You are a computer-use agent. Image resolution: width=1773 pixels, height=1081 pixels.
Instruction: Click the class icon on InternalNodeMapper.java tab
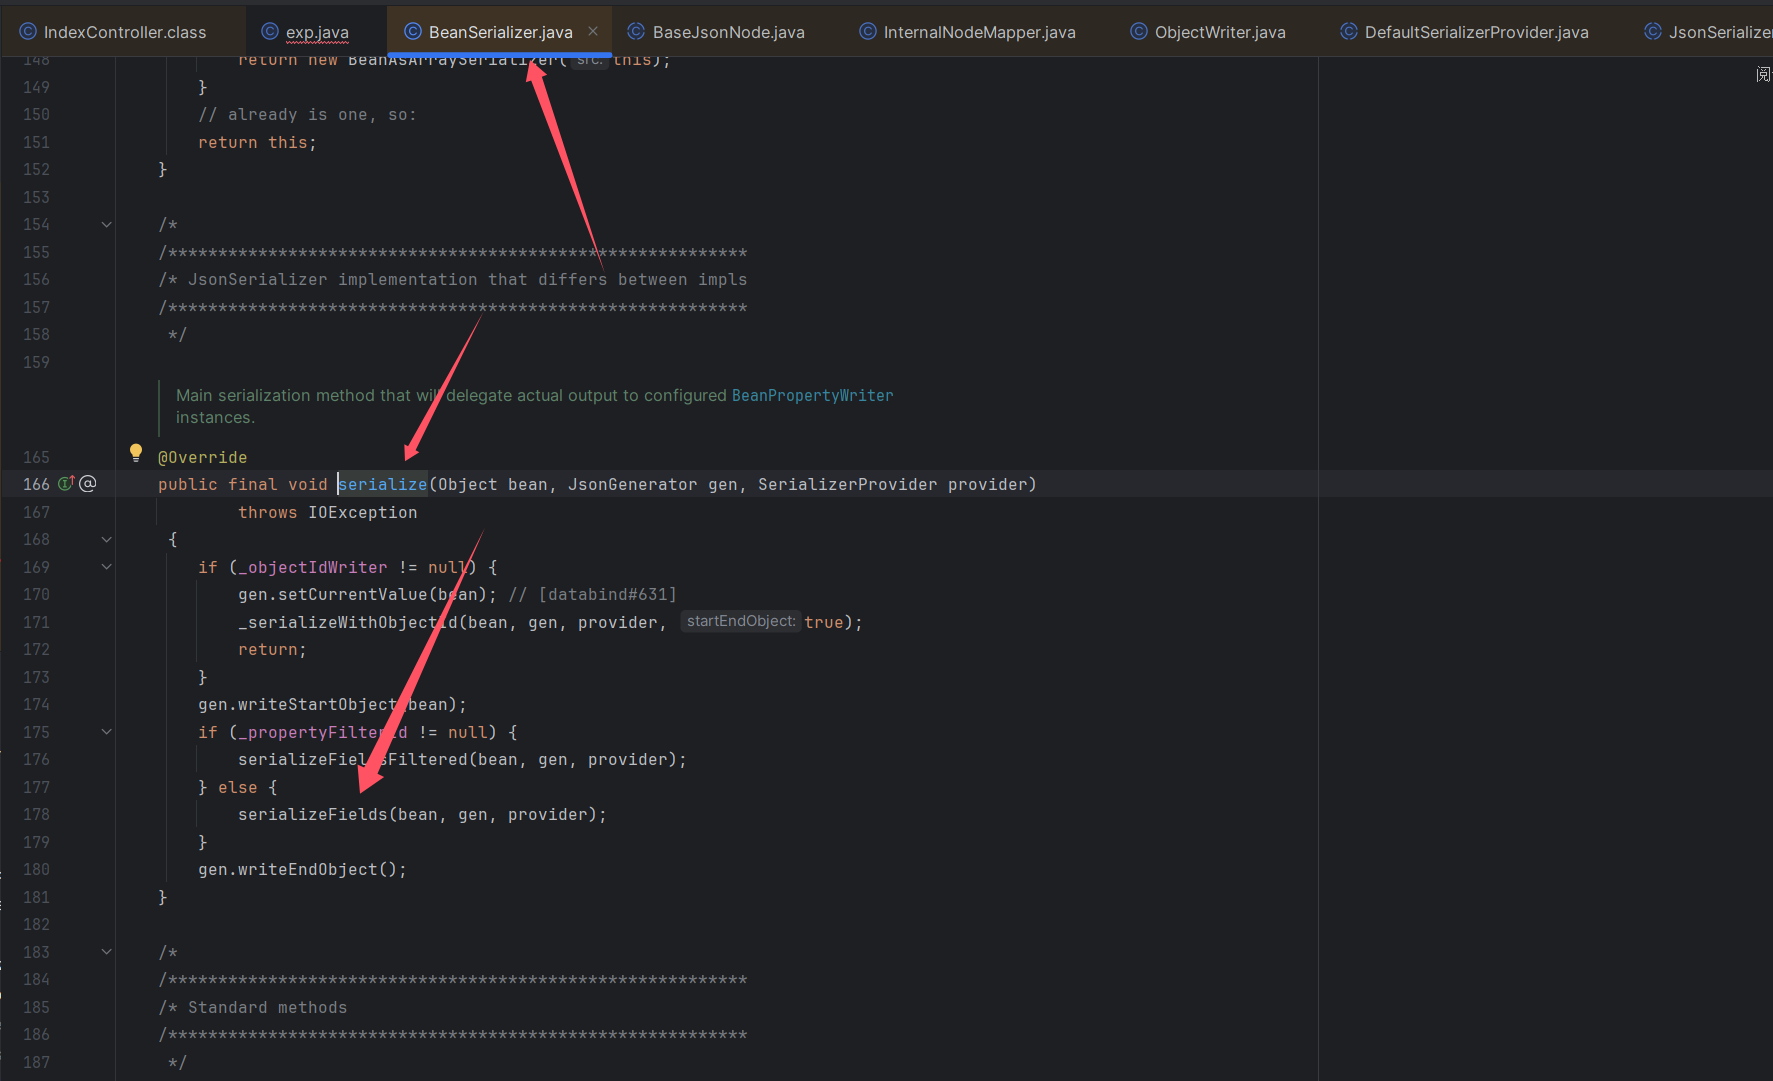click(x=868, y=31)
